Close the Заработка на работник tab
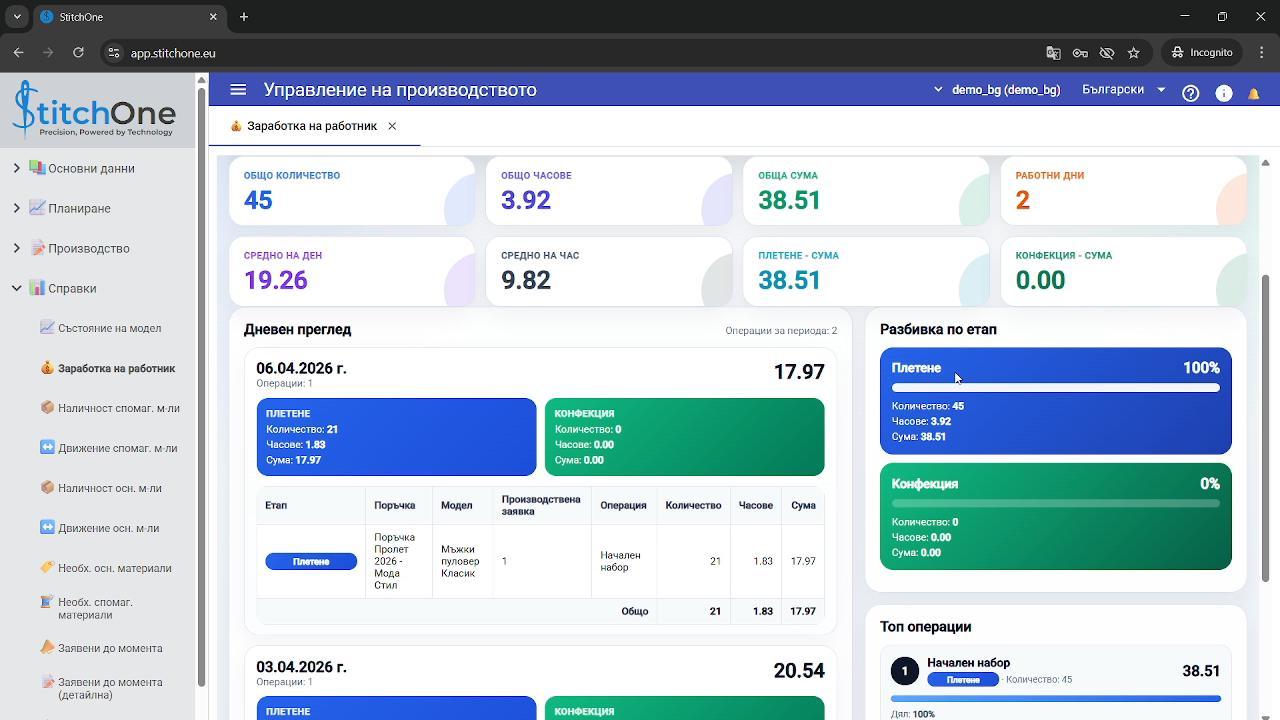Viewport: 1280px width, 720px height. click(392, 126)
